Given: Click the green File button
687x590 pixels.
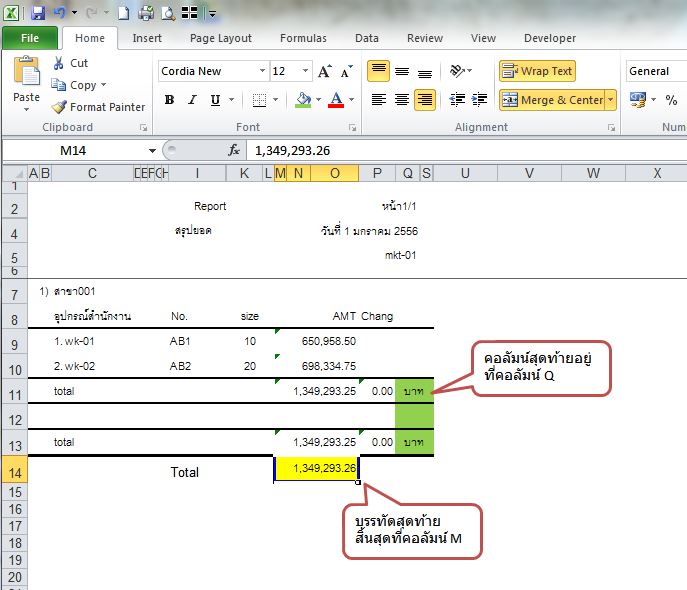Looking at the screenshot, I should point(29,38).
